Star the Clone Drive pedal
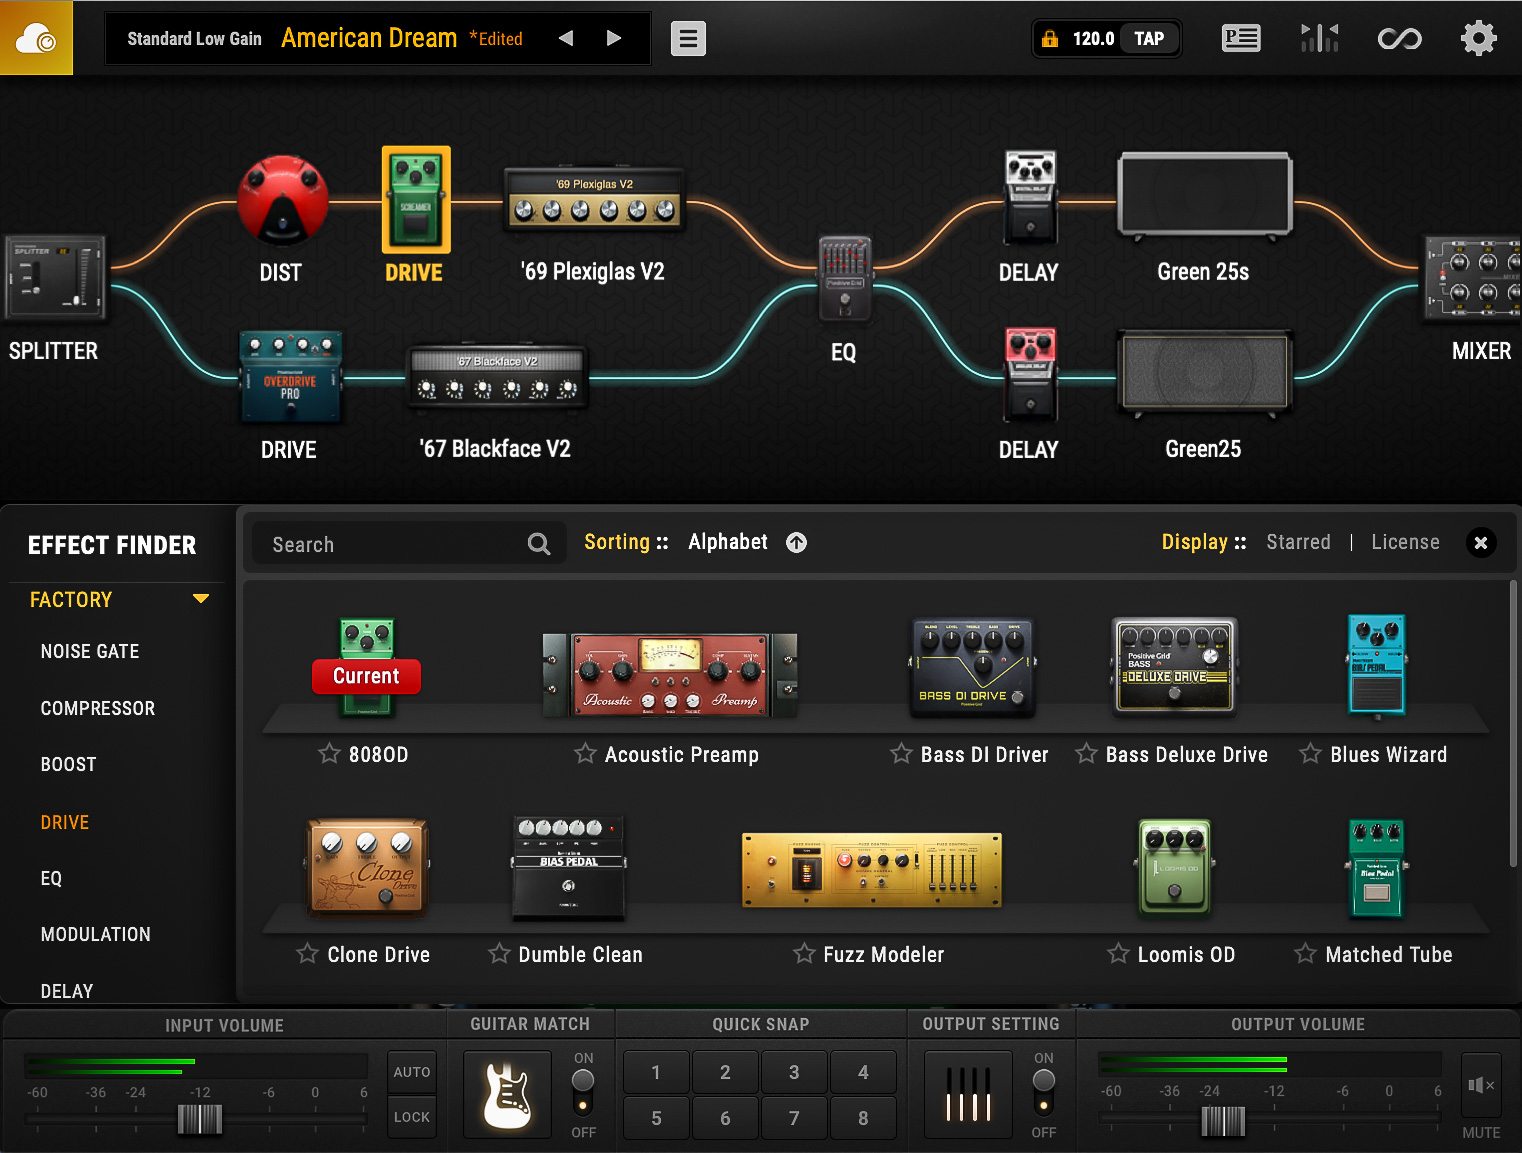This screenshot has height=1153, width=1522. (308, 953)
